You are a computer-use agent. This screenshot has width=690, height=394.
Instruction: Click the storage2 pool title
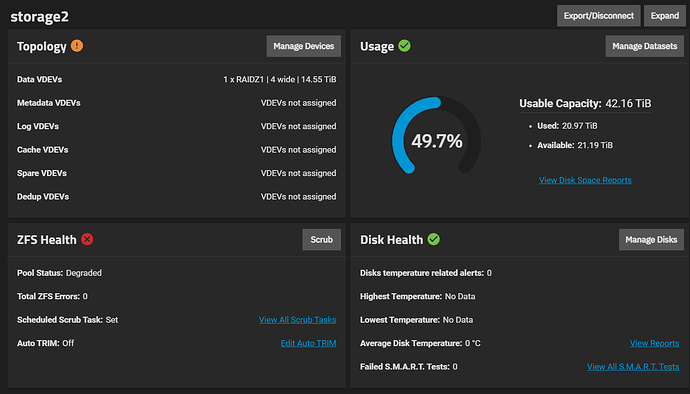point(40,17)
